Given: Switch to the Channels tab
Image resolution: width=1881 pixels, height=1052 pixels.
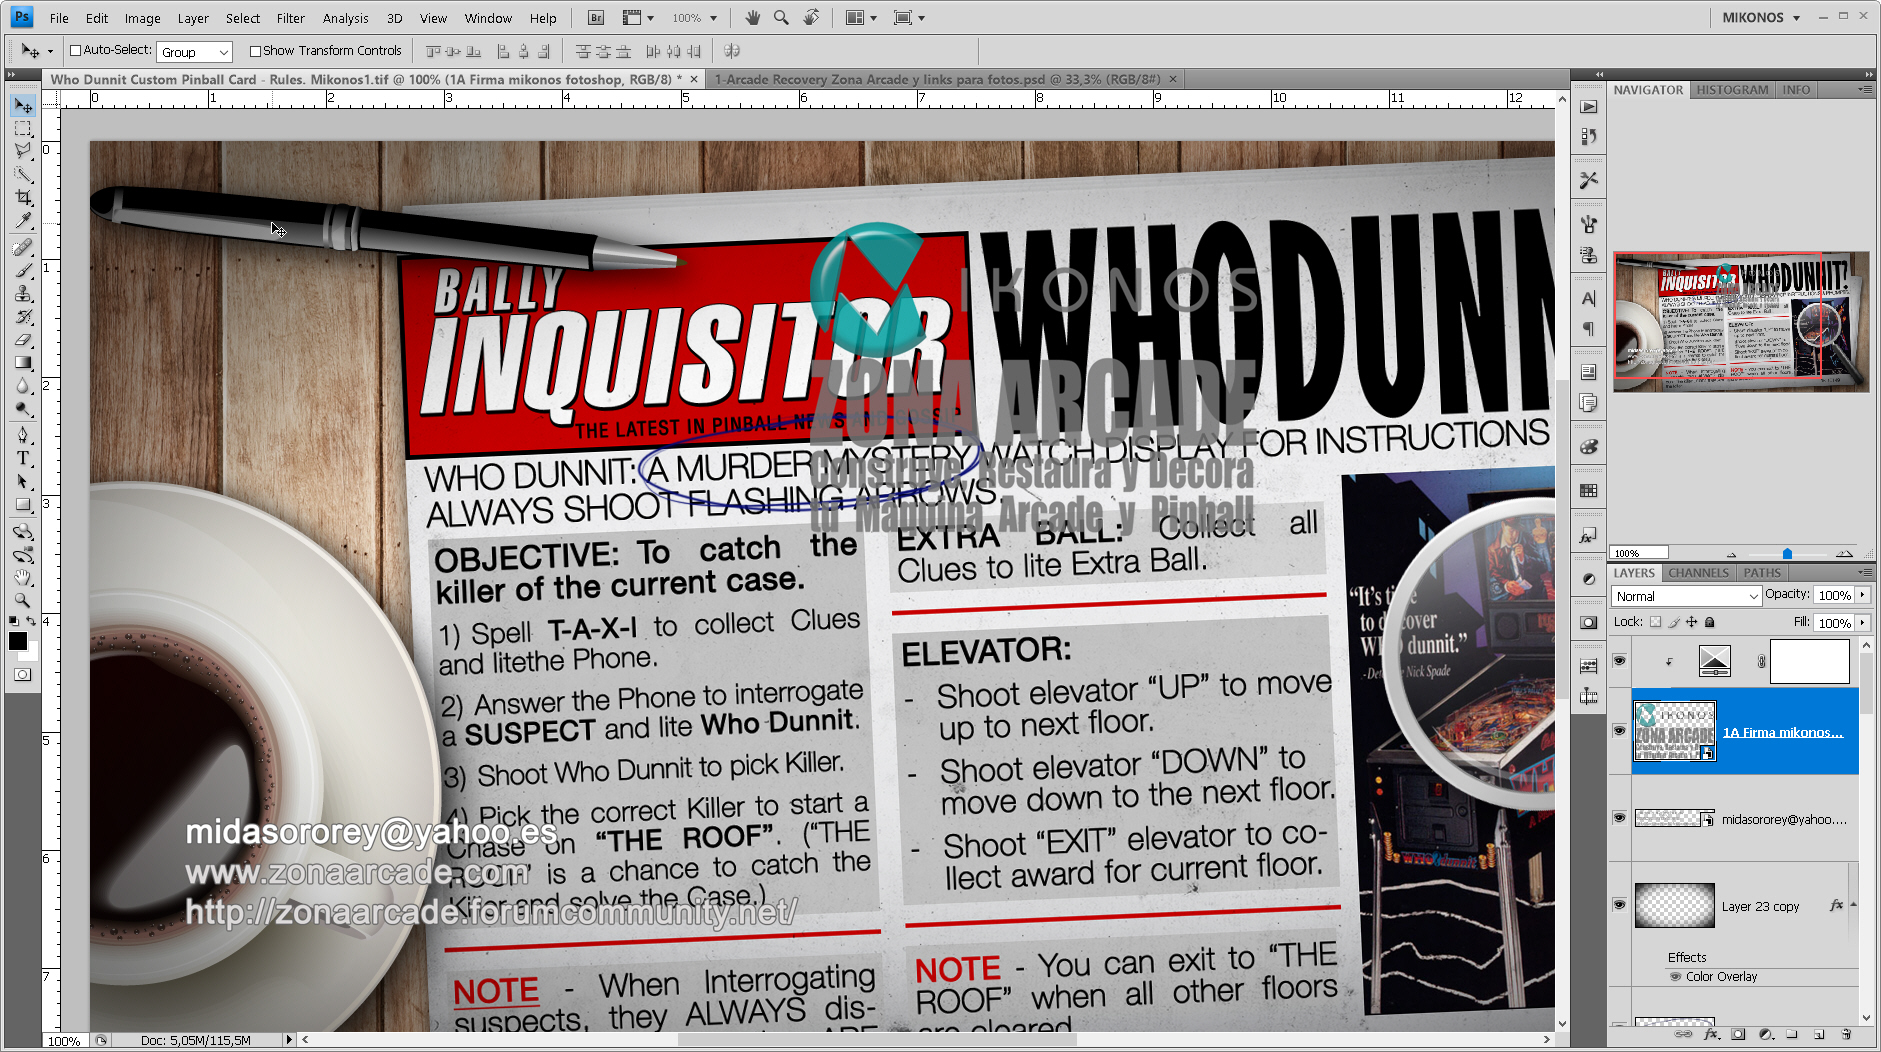Looking at the screenshot, I should (1698, 573).
